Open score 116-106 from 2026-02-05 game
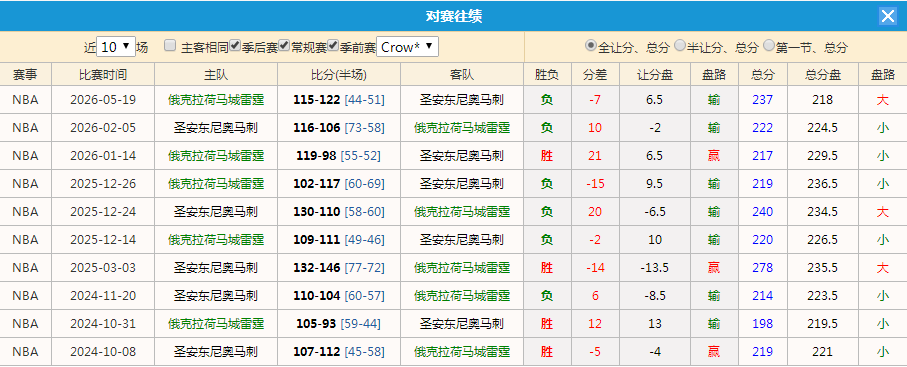This screenshot has width=907, height=367. [316, 128]
